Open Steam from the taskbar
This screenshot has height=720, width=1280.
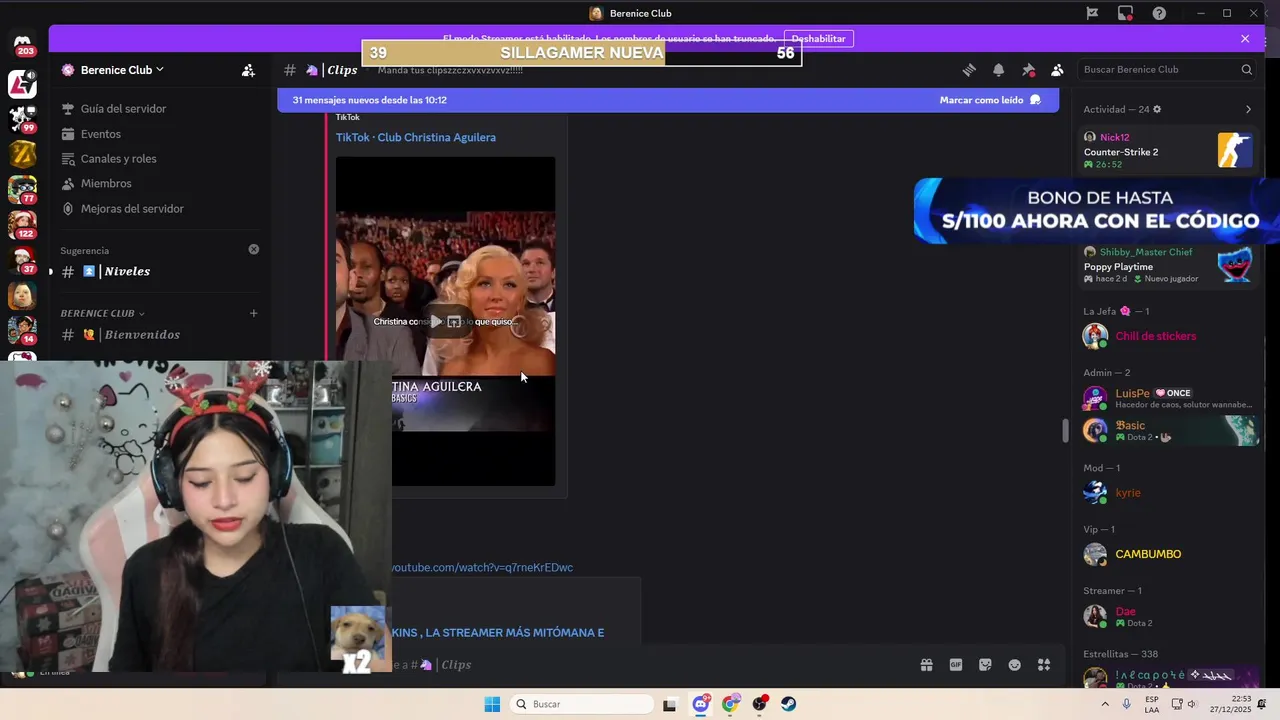[x=789, y=704]
